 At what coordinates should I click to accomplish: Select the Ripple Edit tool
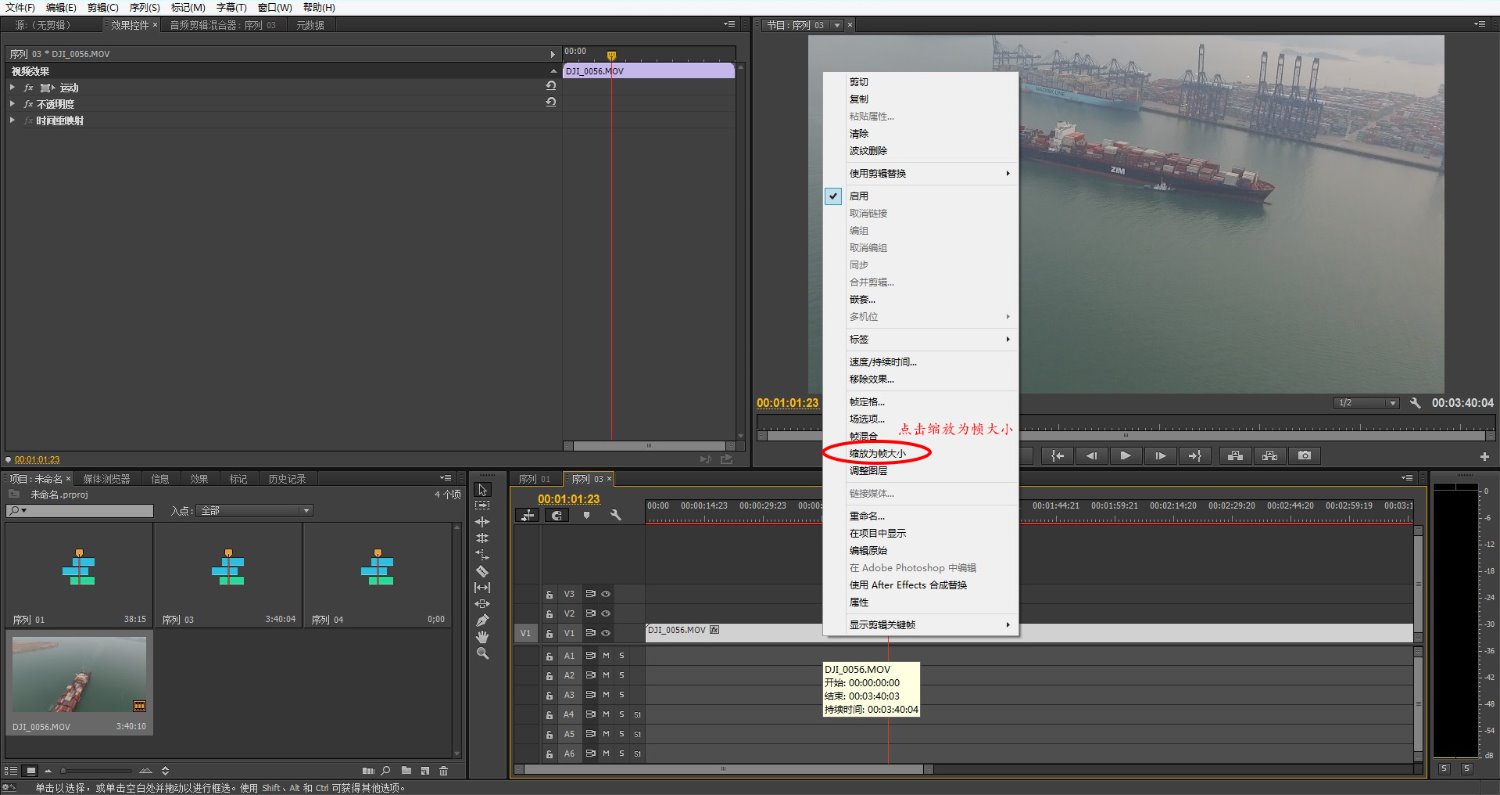tap(483, 522)
